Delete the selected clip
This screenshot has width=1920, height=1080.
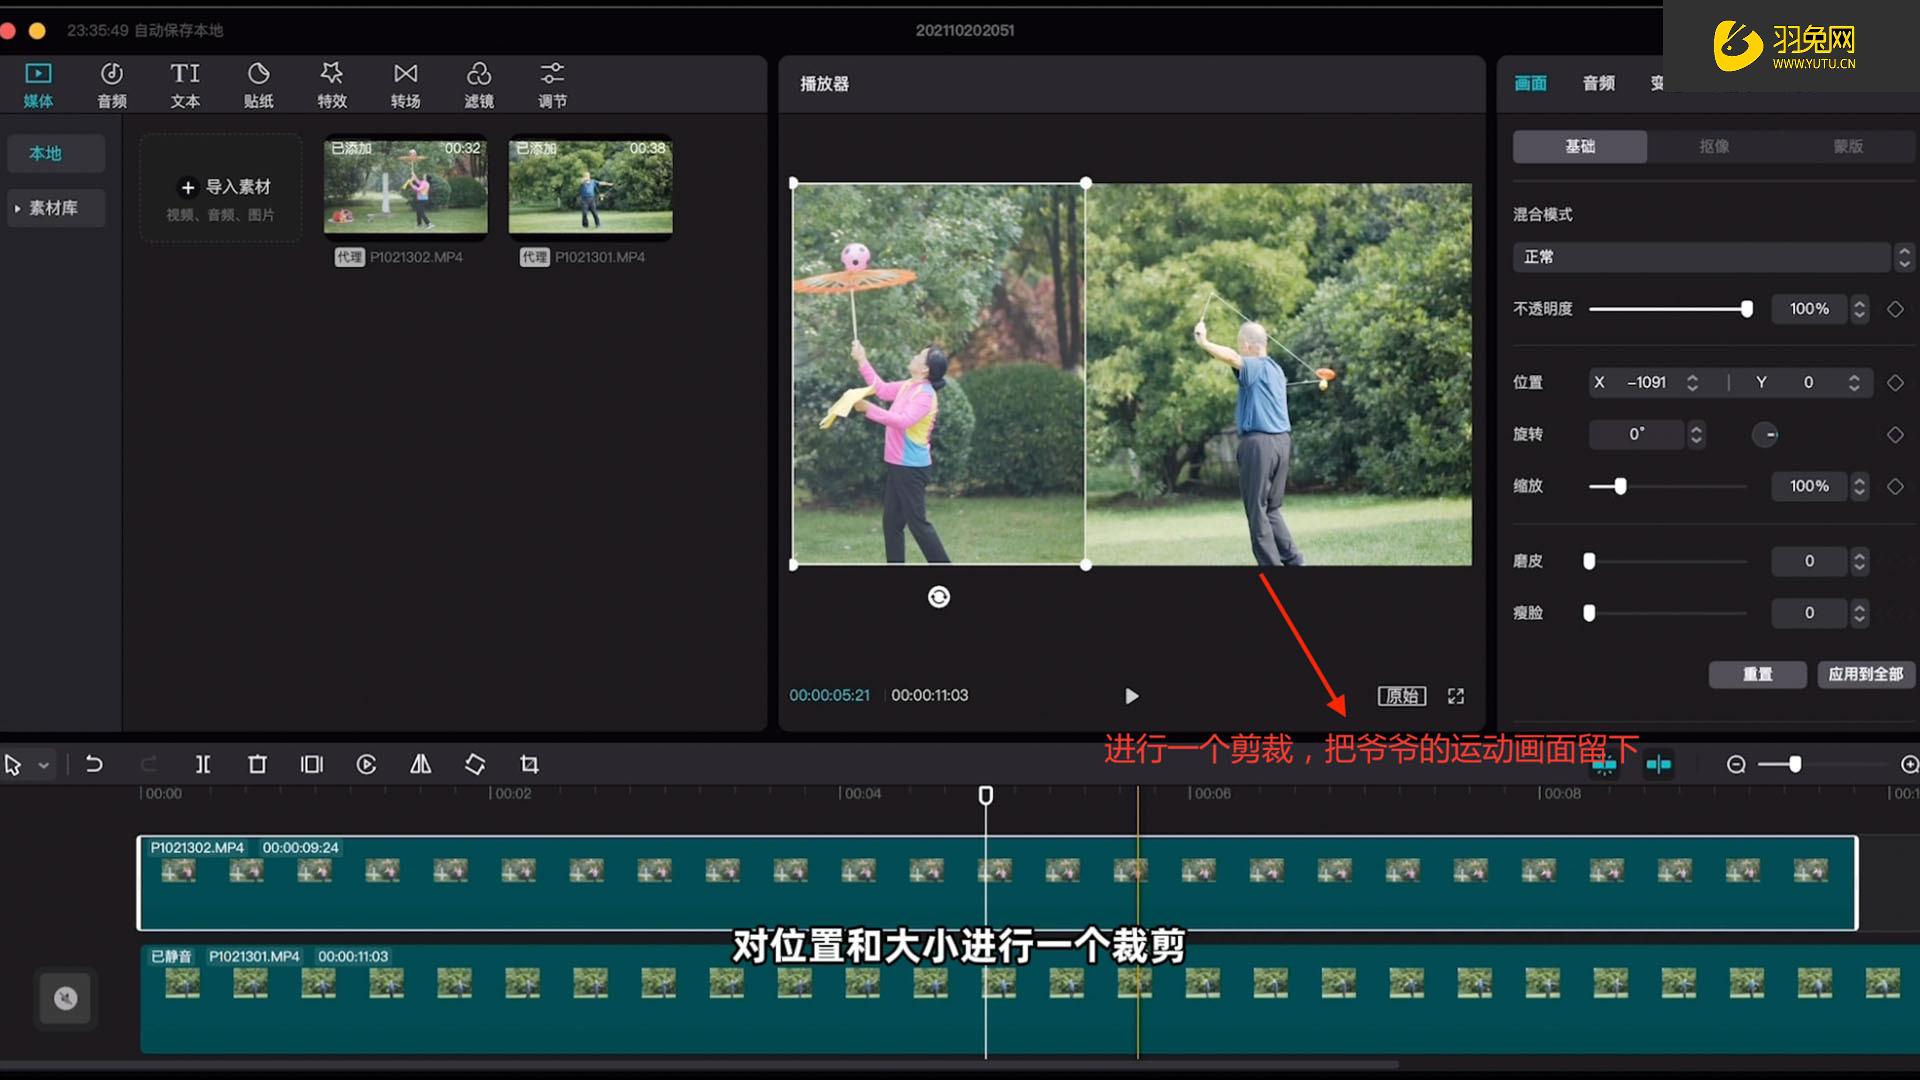pos(257,765)
